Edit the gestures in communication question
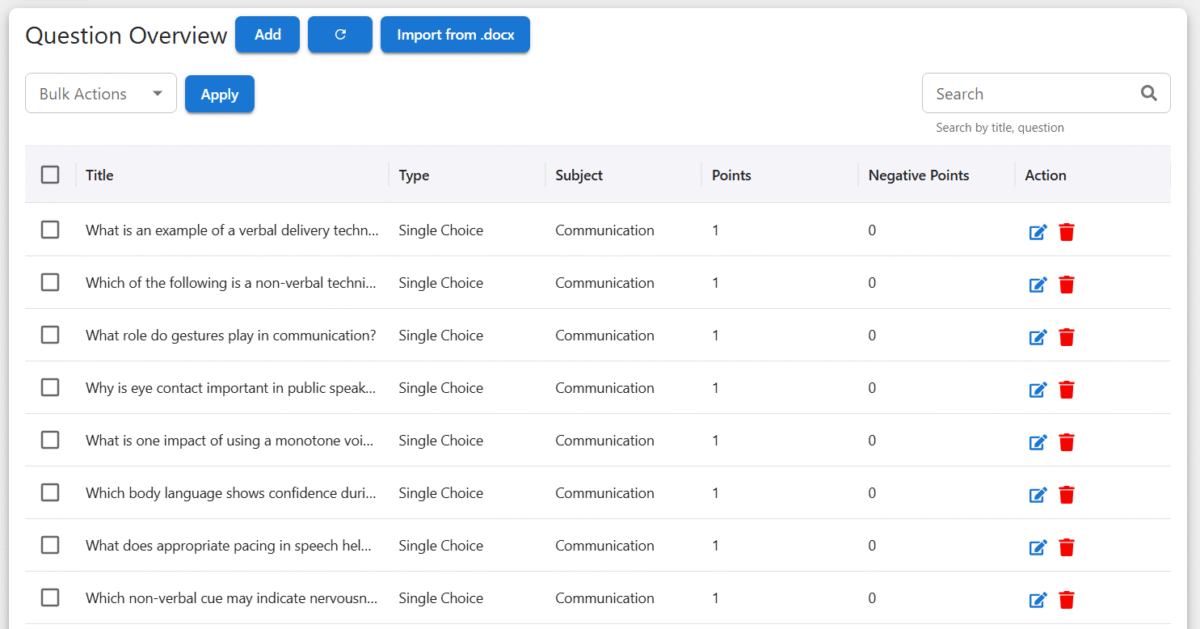The image size is (1200, 629). 1038,337
